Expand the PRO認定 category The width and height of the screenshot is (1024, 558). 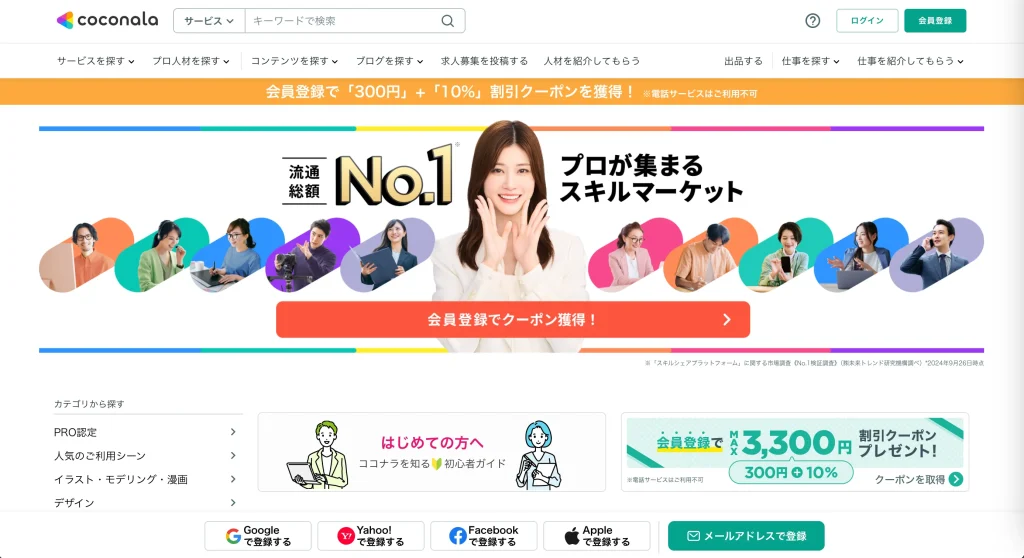(145, 432)
